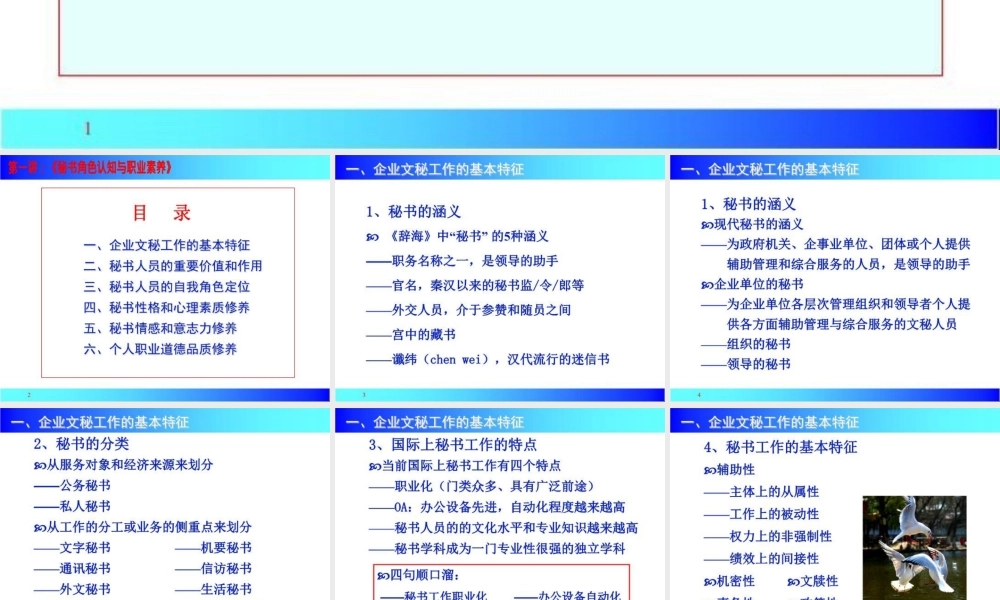Click the heading 2、秘书的分类
The width and height of the screenshot is (1000, 600).
pos(81,444)
